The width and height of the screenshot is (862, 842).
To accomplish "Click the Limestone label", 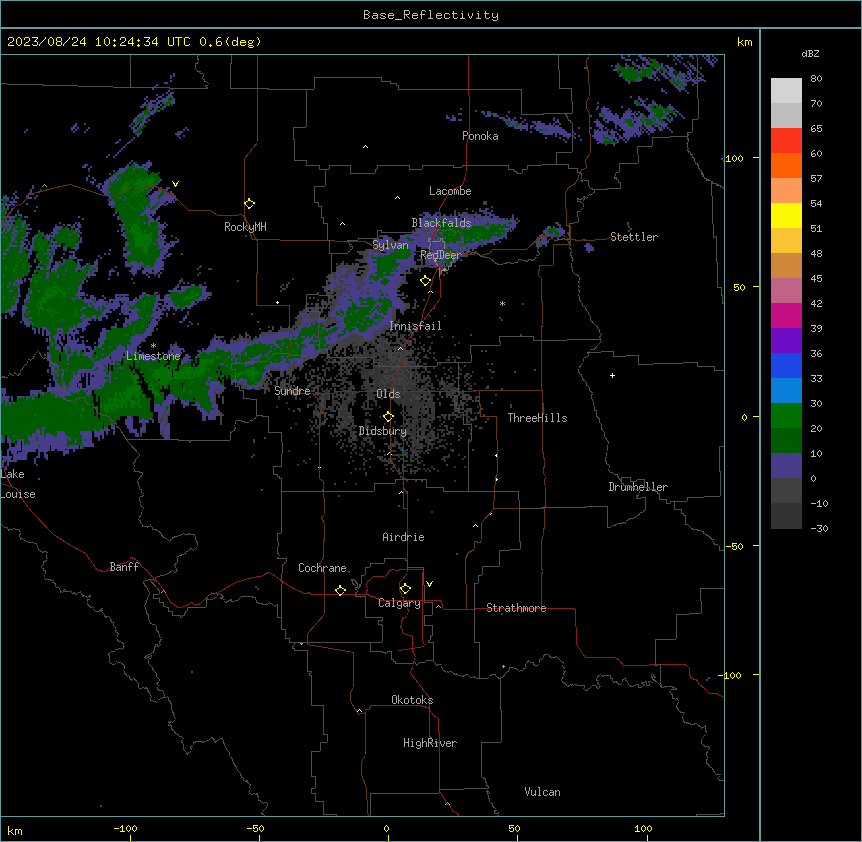I will coord(153,356).
